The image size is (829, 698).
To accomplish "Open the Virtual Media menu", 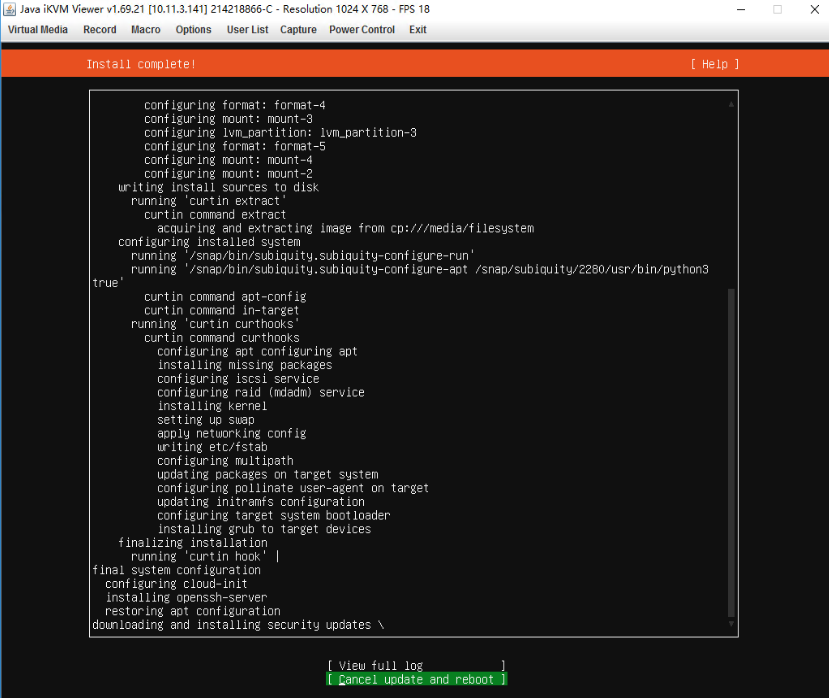I will click(38, 30).
